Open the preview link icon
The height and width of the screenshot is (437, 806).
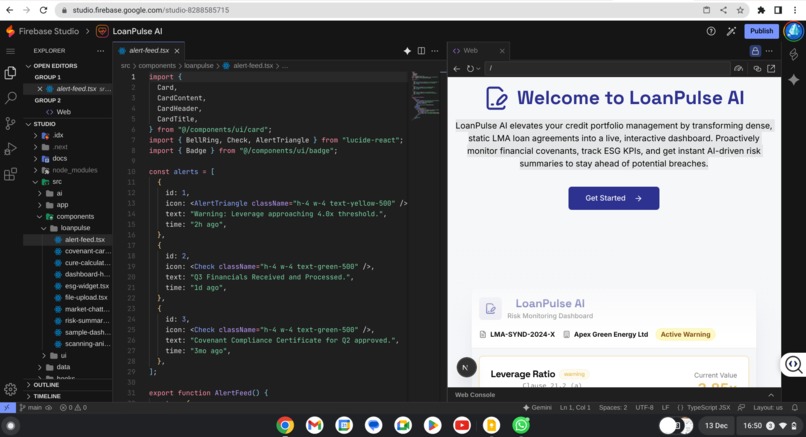[x=757, y=68]
